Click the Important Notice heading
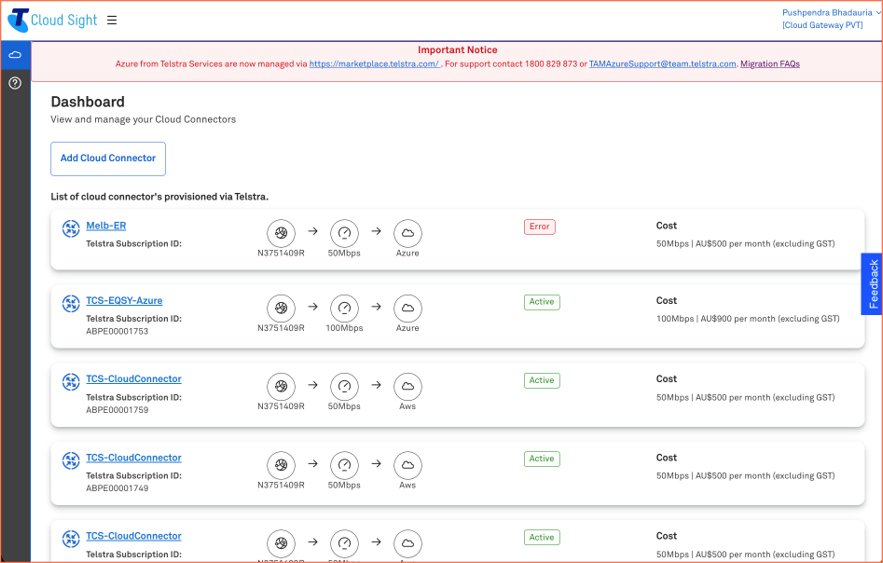 457,50
